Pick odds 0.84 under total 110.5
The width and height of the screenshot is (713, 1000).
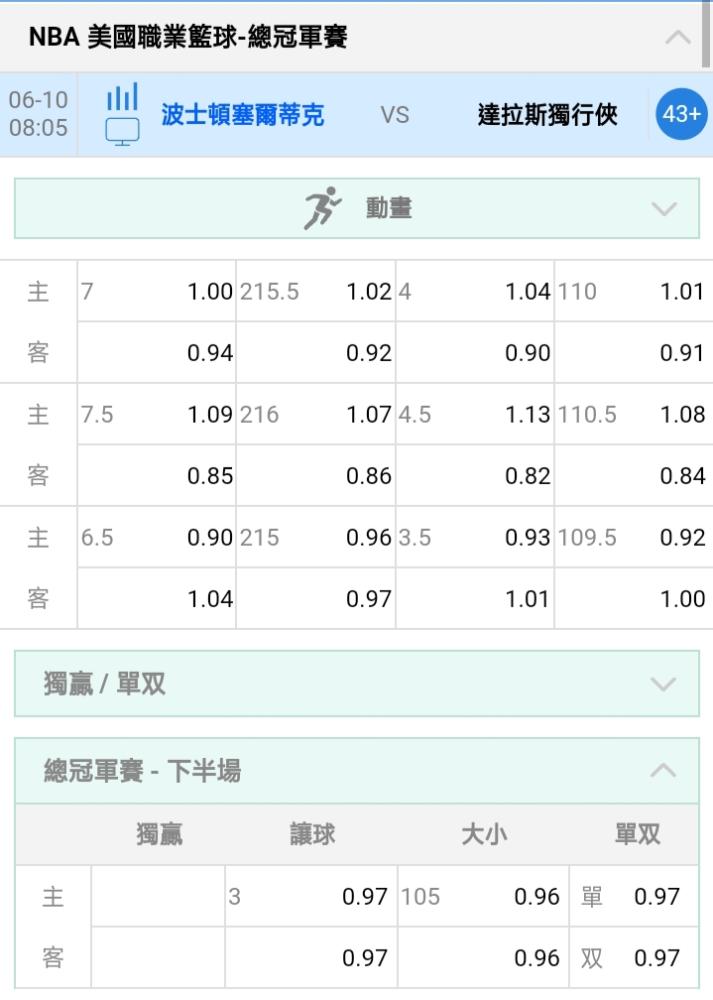[633, 476]
